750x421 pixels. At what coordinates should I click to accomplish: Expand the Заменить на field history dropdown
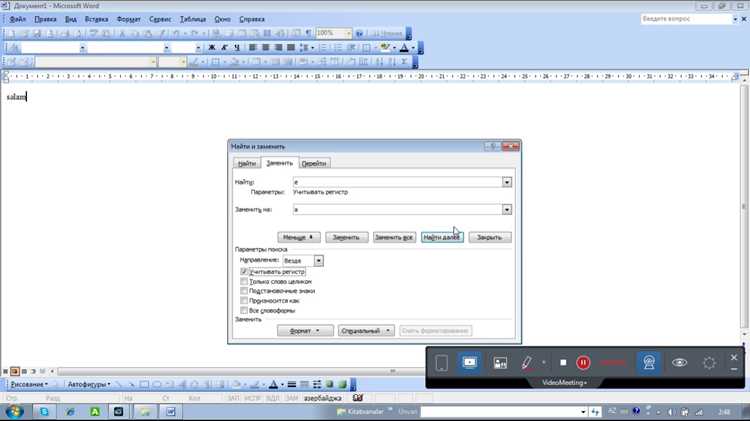[507, 210]
